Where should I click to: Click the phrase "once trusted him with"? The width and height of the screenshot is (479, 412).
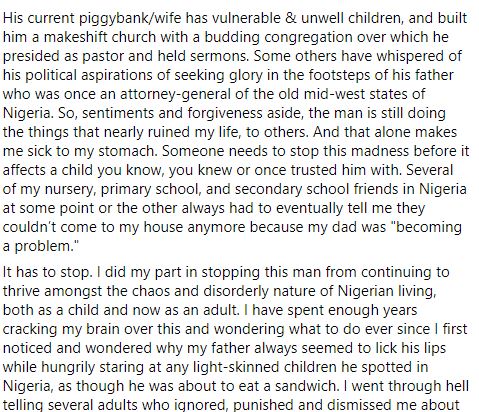pyautogui.click(x=327, y=170)
